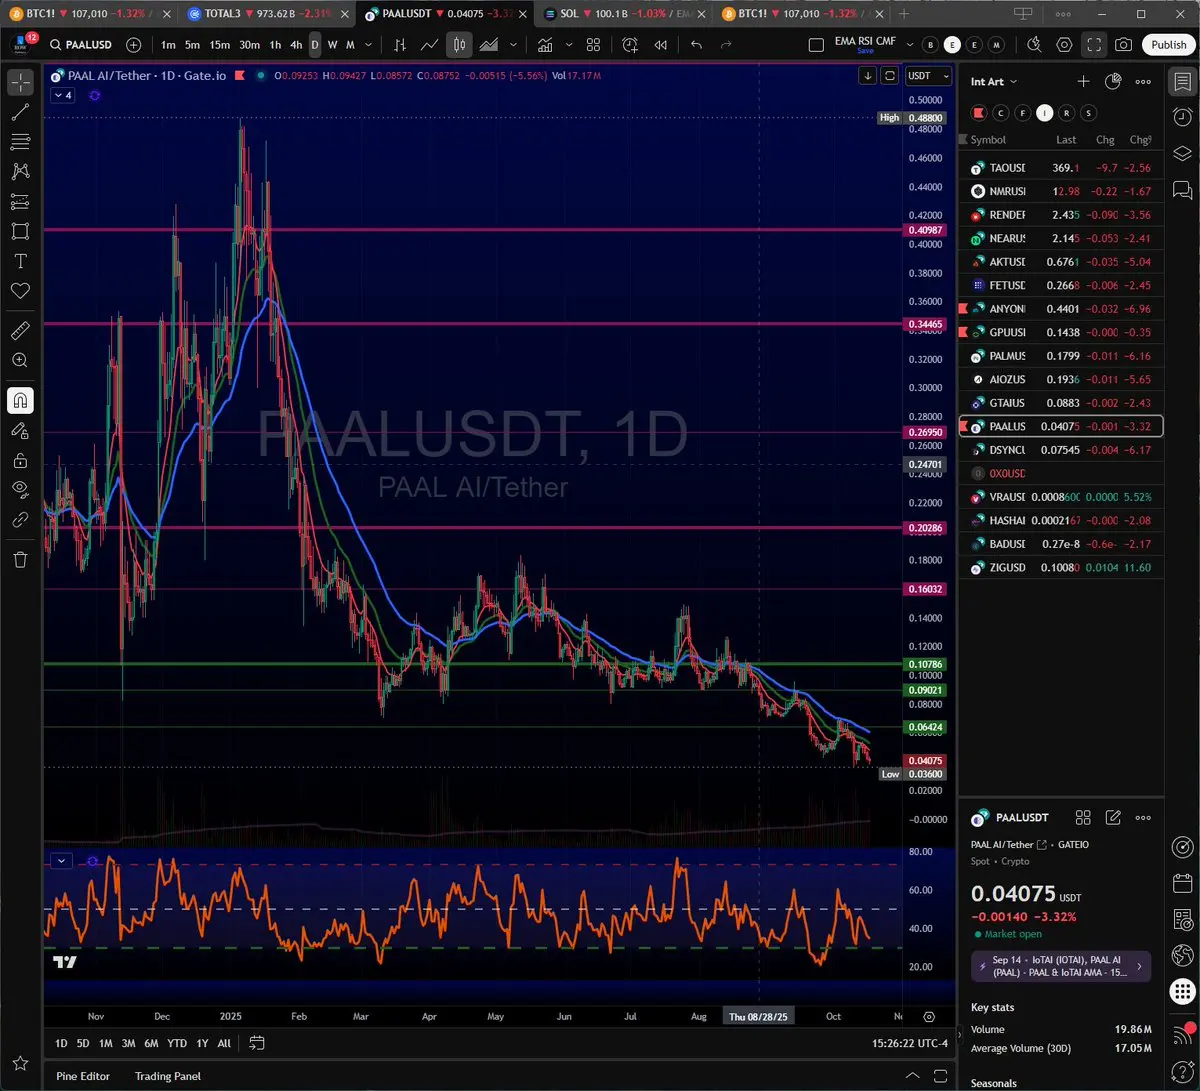Open the Pine Editor tab
This screenshot has height=1091, width=1200.
pos(83,1076)
